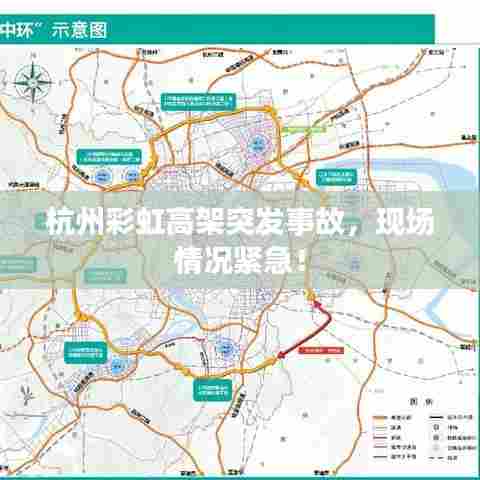Viewport: 480px width, 480px height.
Task: Click the 图例 legend heading
Action: point(421,402)
